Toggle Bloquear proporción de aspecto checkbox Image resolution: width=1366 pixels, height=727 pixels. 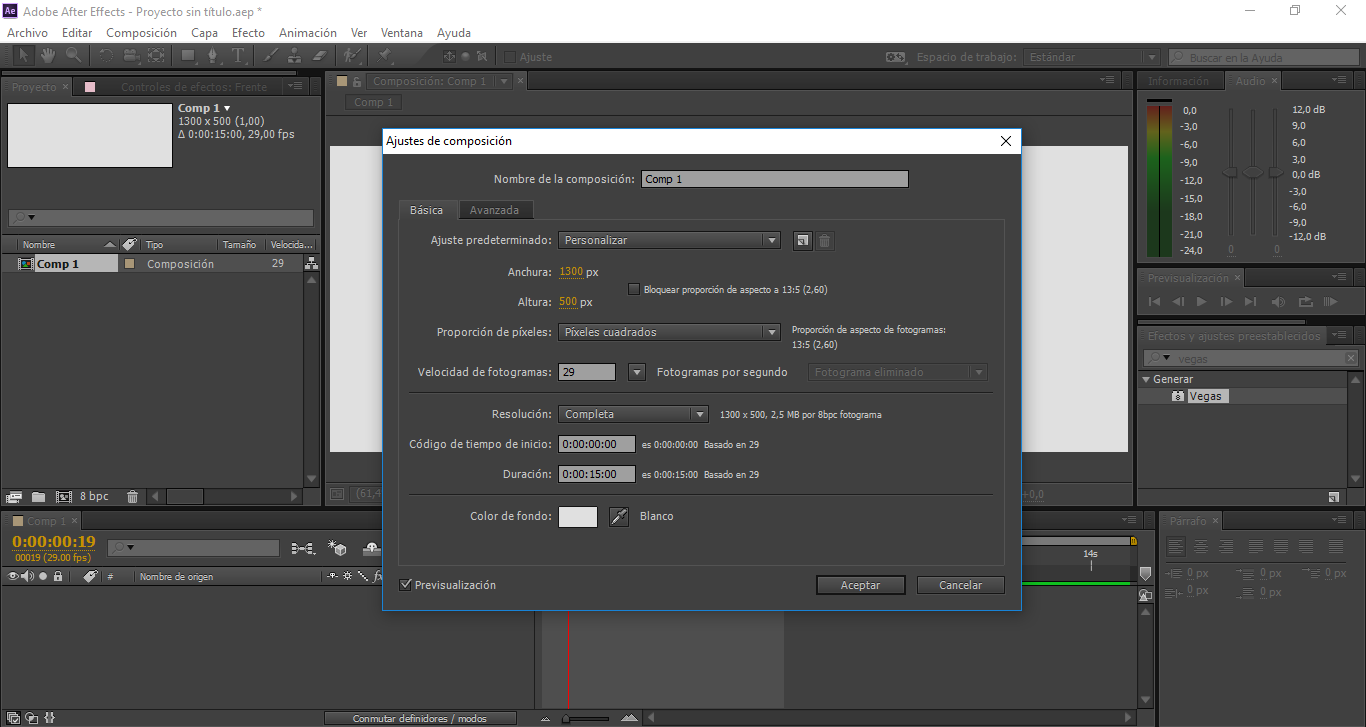[x=634, y=289]
